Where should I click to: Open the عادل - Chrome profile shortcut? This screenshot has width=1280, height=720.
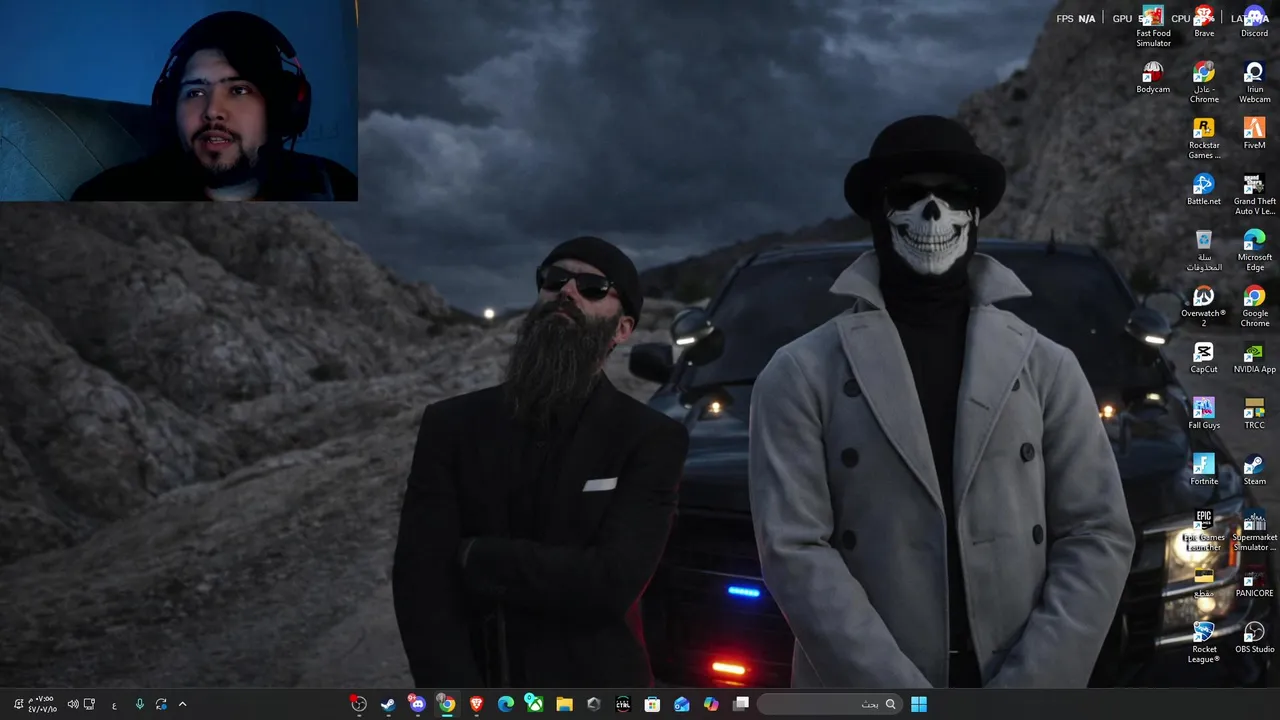pos(1204,83)
